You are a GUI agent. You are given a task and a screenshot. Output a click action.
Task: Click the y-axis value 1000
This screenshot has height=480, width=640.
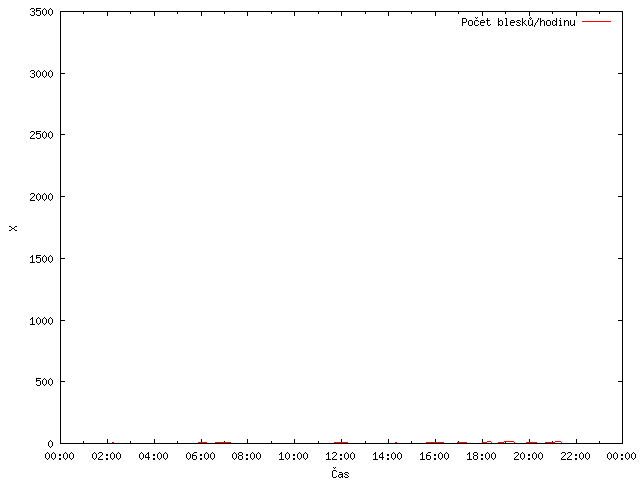click(42, 321)
